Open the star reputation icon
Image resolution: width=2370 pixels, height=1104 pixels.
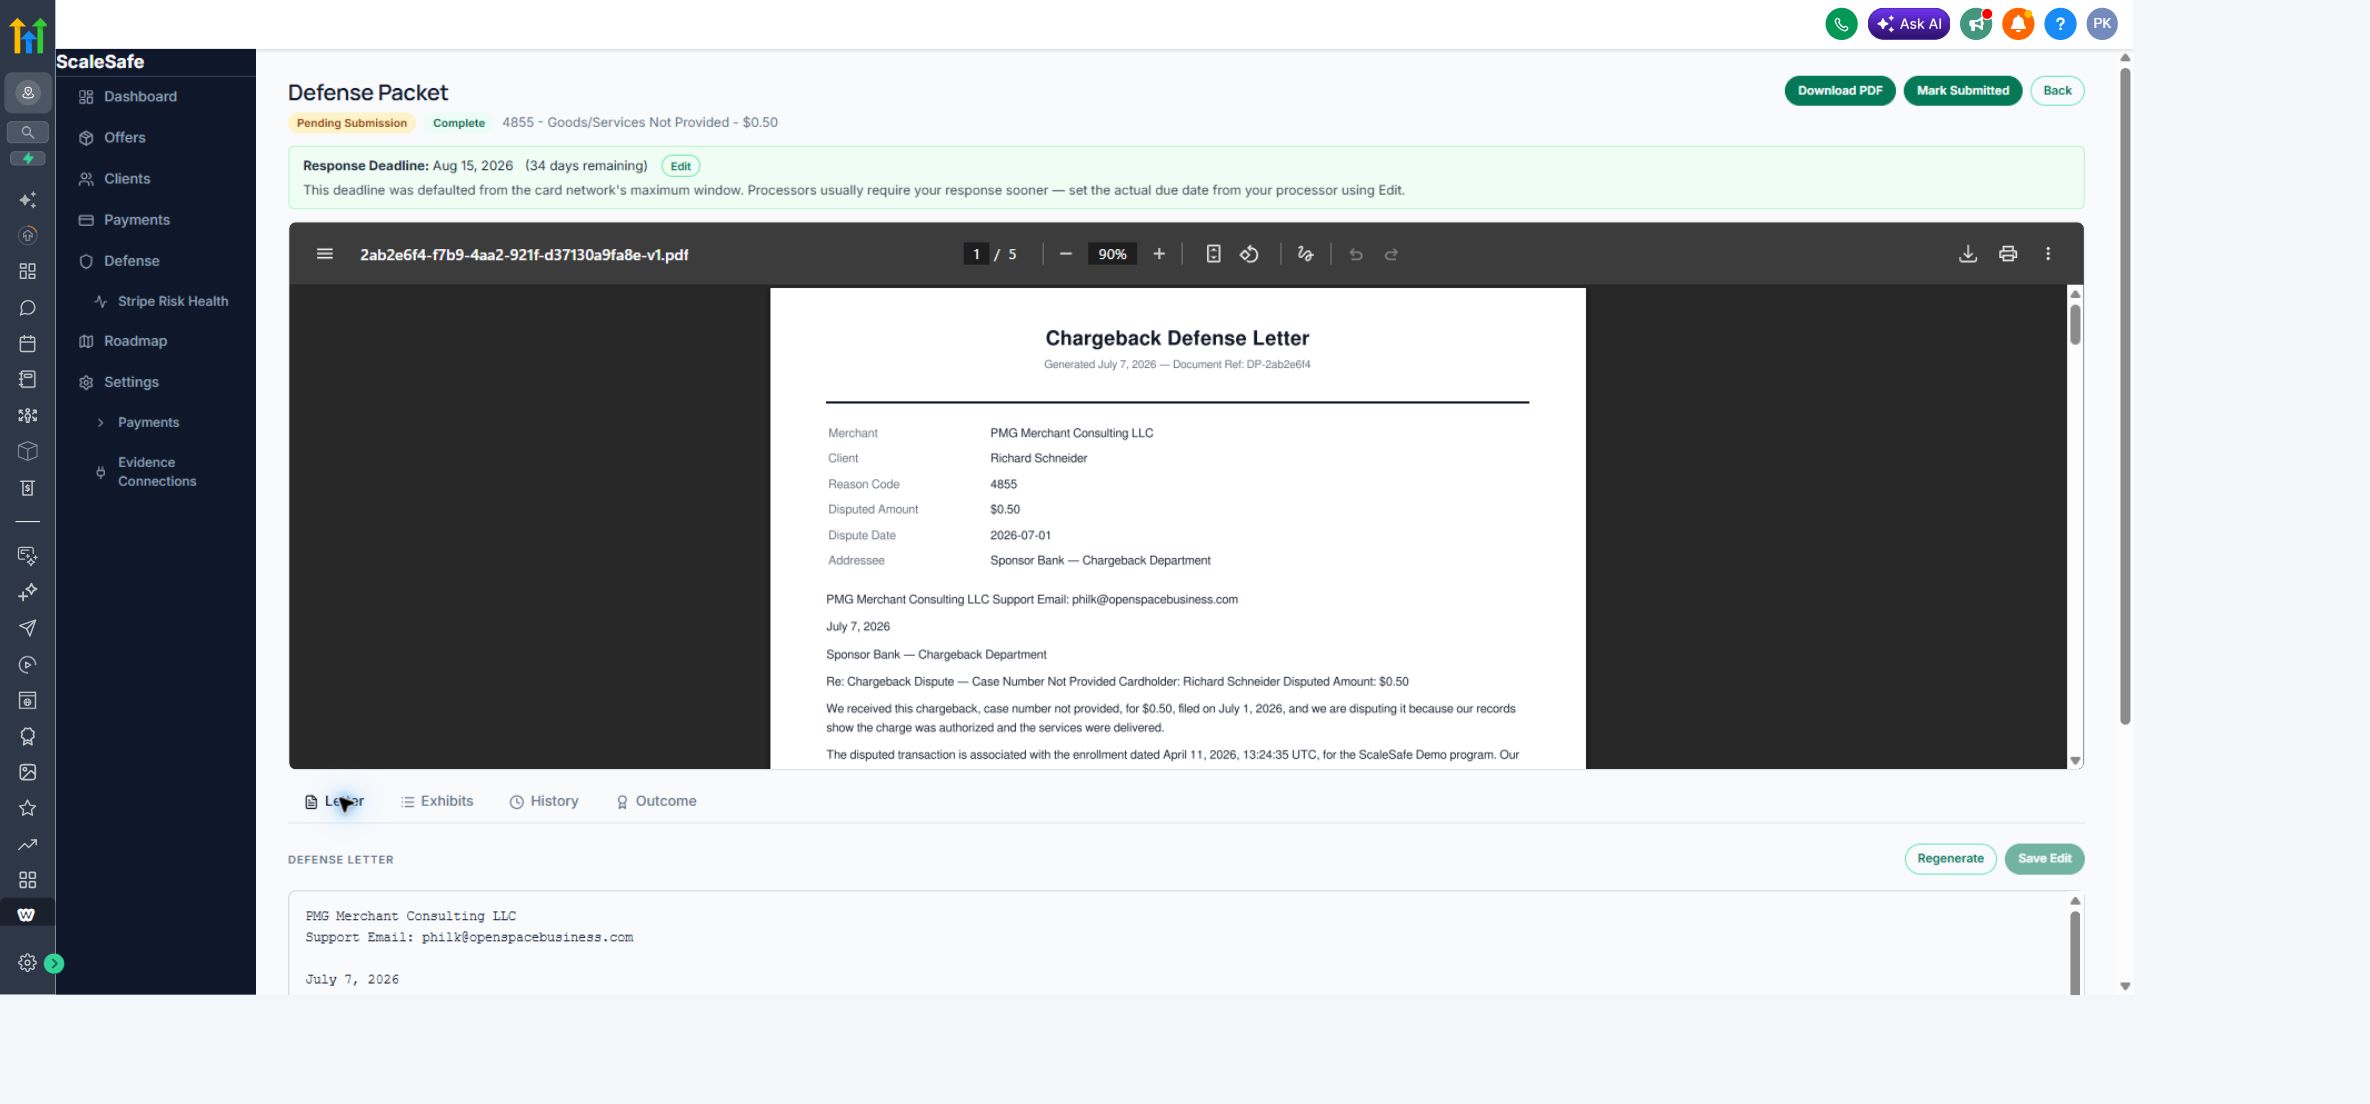point(28,808)
